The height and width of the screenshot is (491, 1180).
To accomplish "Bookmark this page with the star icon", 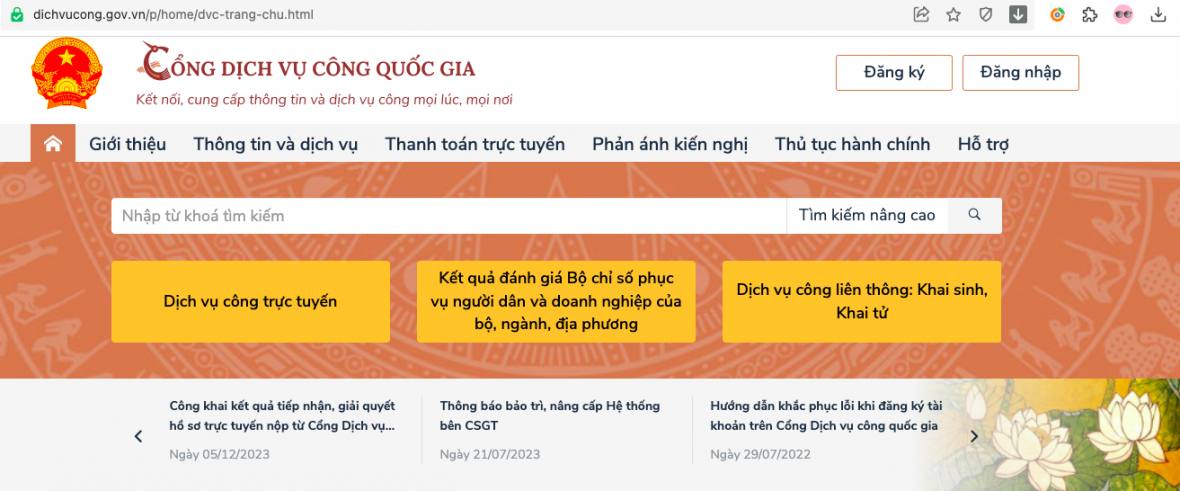I will coord(953,15).
